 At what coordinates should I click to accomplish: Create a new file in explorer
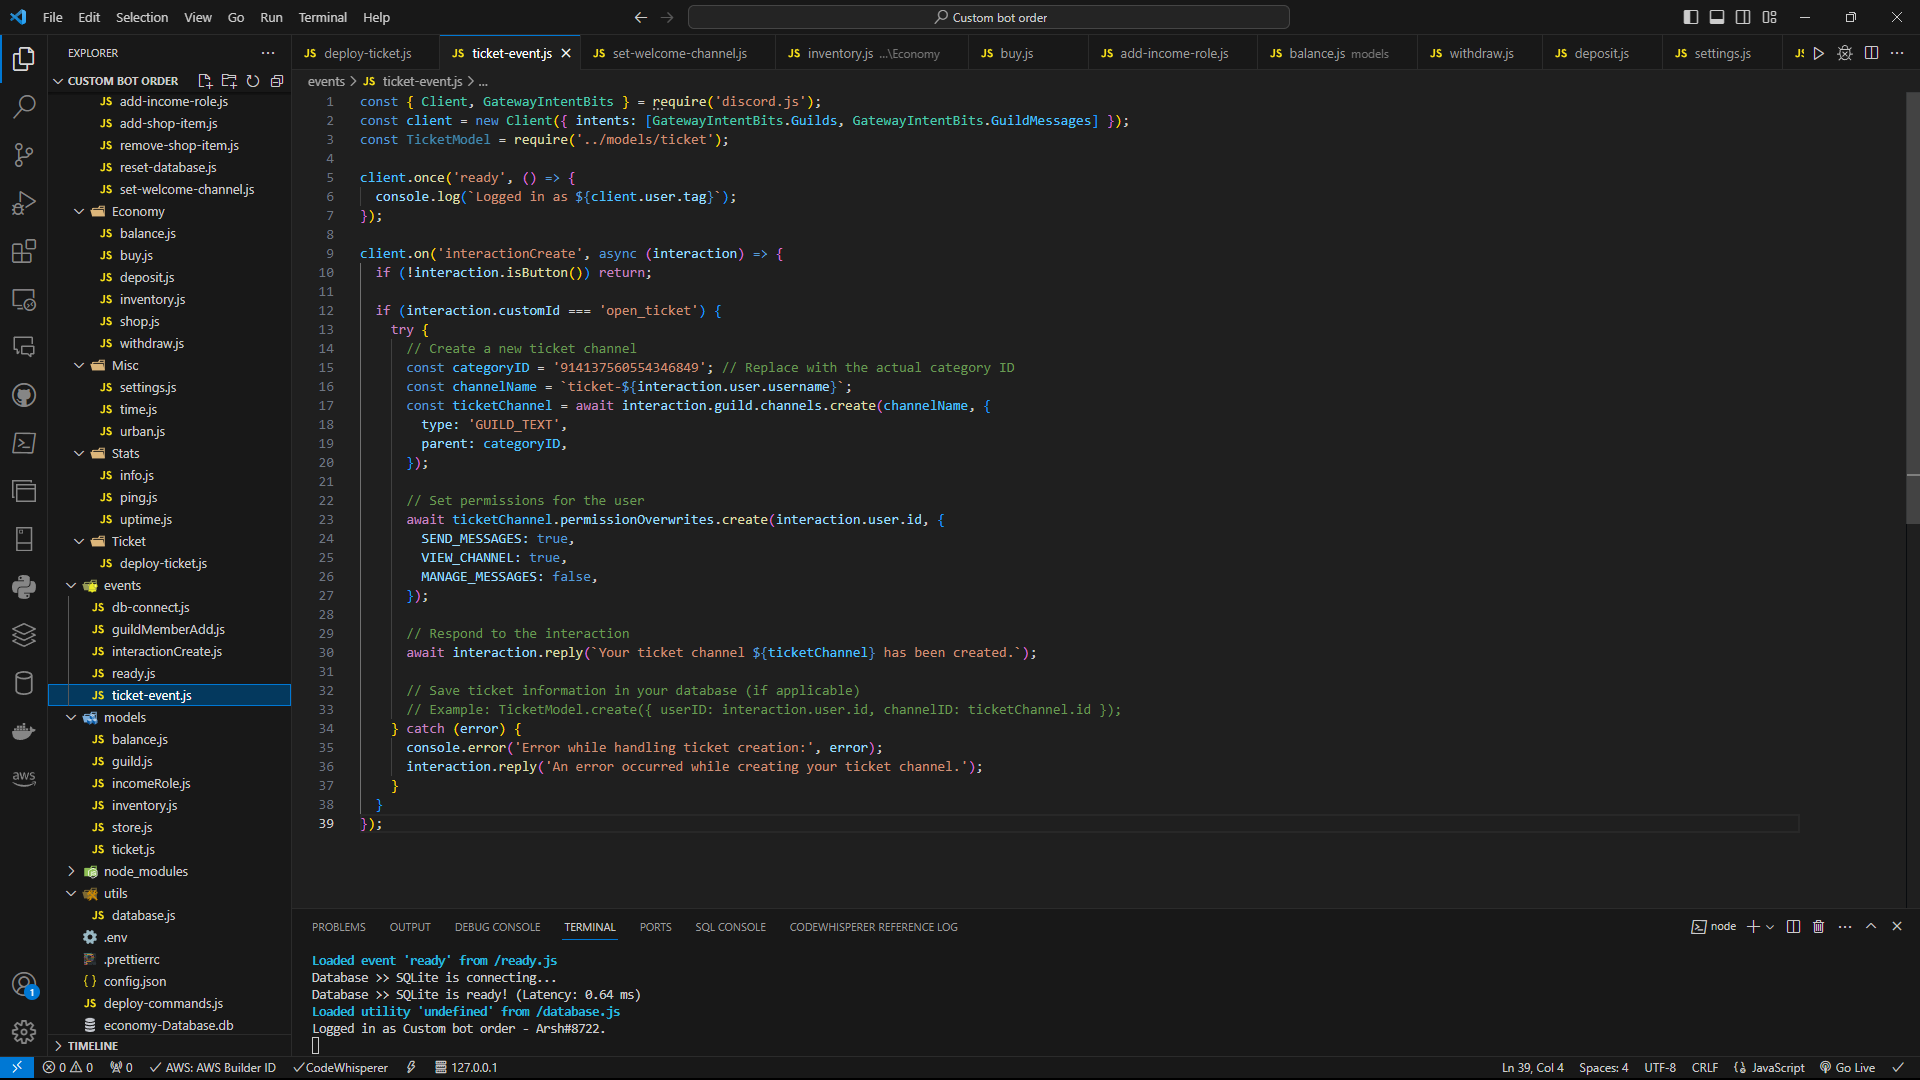coord(205,81)
